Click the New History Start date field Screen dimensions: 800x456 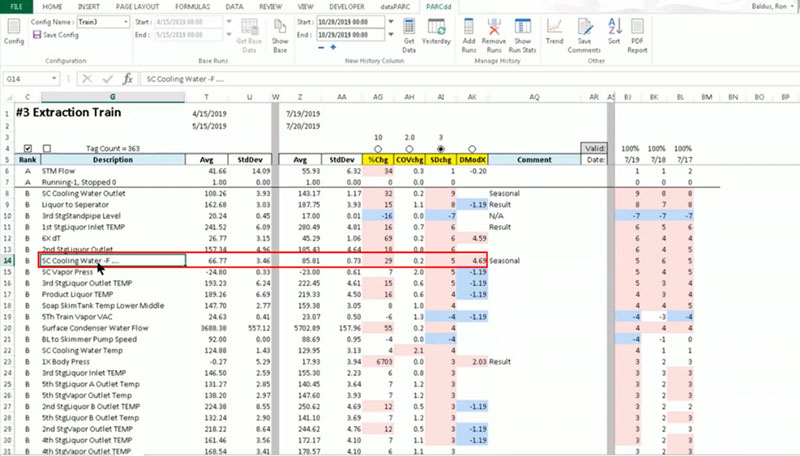coord(349,22)
